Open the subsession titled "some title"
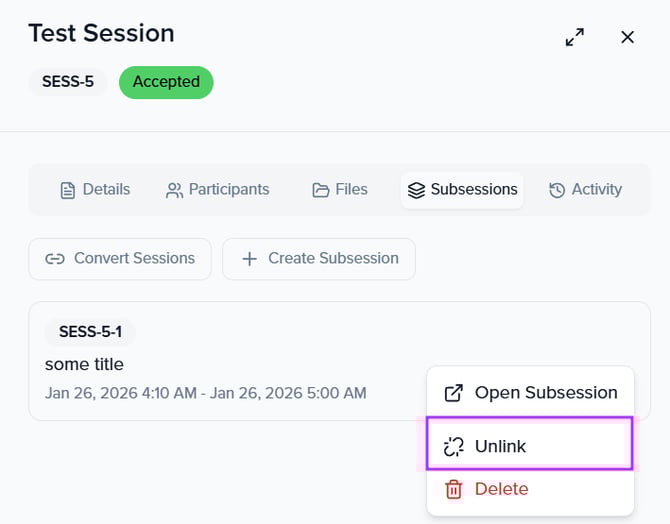Screen dimensions: 670x524 (85, 364)
